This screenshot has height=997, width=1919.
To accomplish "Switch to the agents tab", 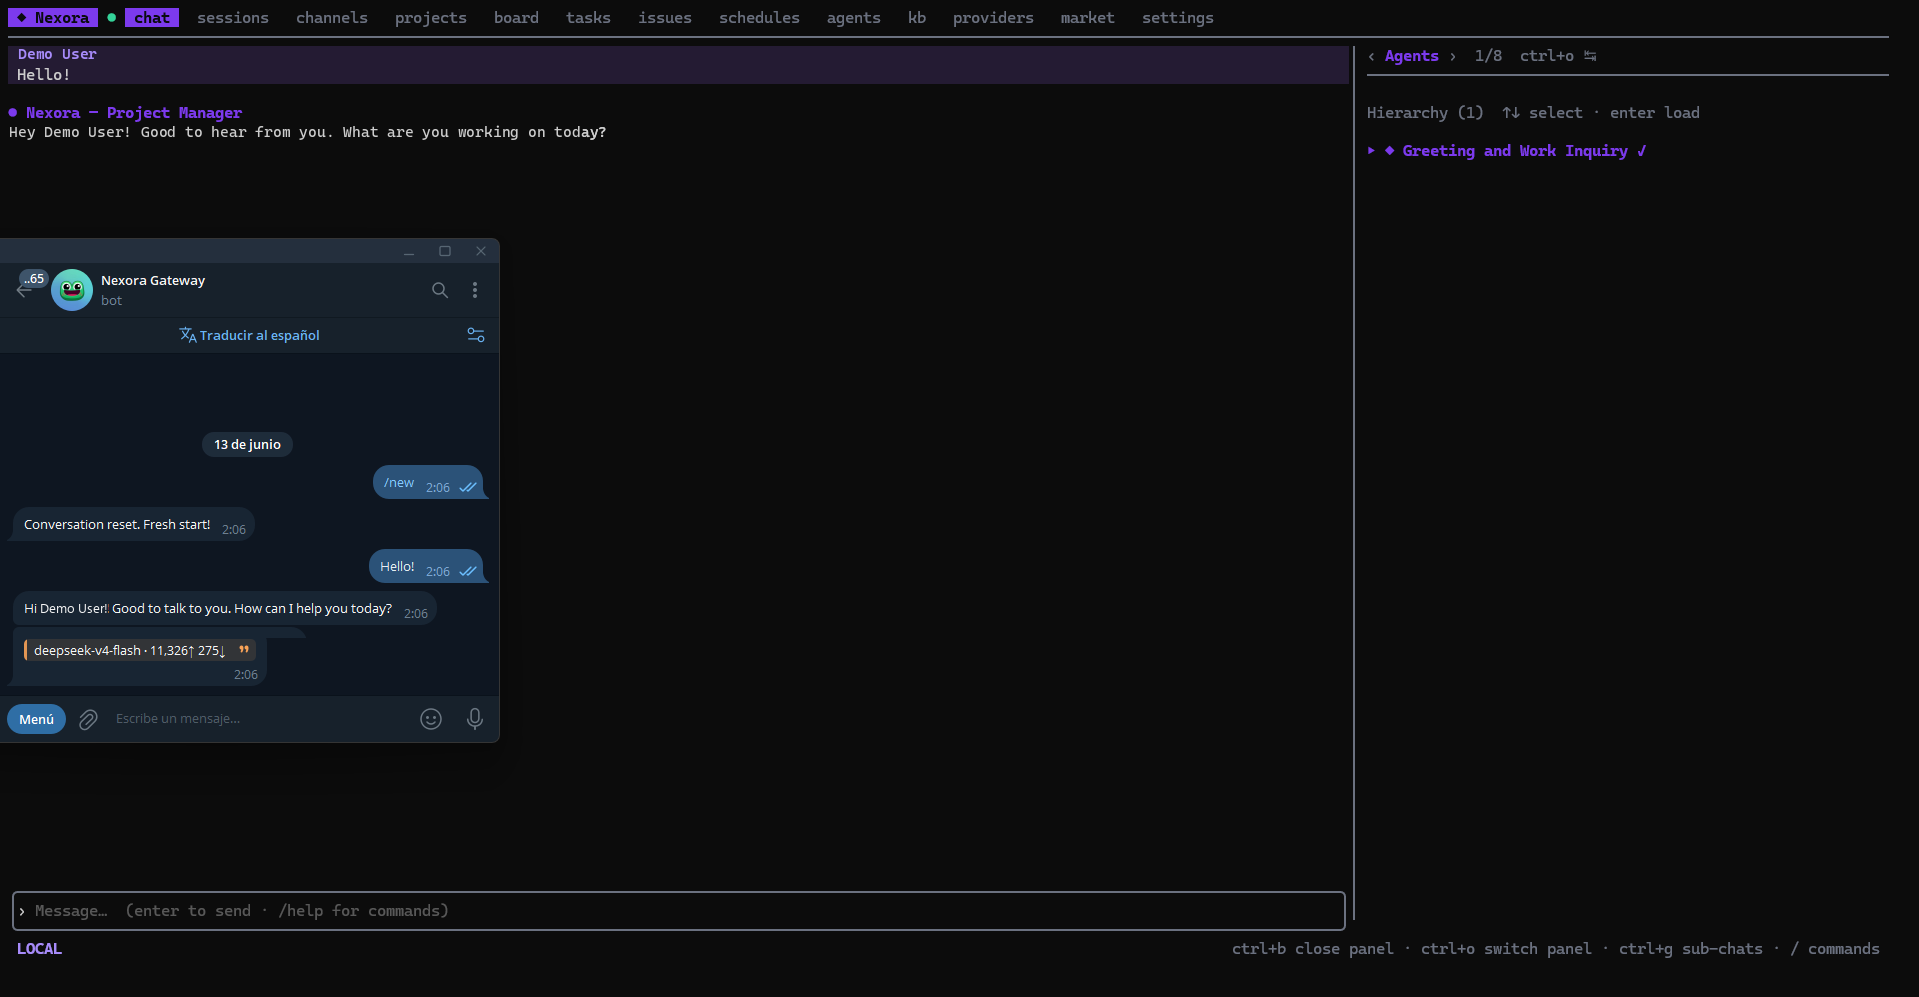I will tap(853, 18).
